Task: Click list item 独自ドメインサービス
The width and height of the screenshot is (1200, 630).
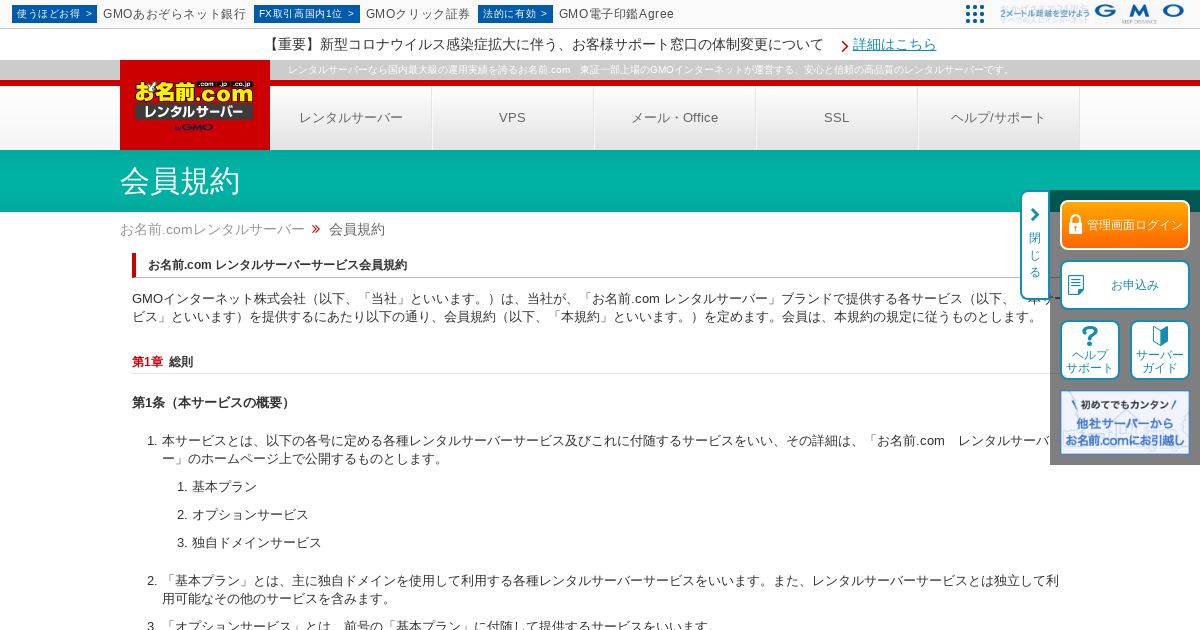Action: coord(257,543)
